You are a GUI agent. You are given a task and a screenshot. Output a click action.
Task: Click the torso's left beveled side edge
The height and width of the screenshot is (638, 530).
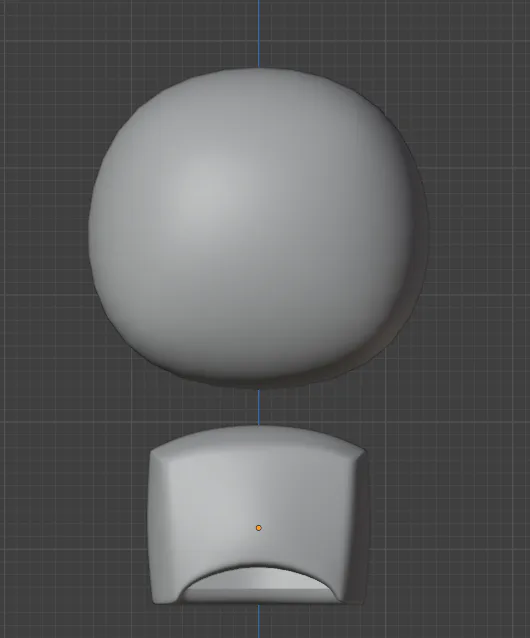pyautogui.click(x=159, y=525)
